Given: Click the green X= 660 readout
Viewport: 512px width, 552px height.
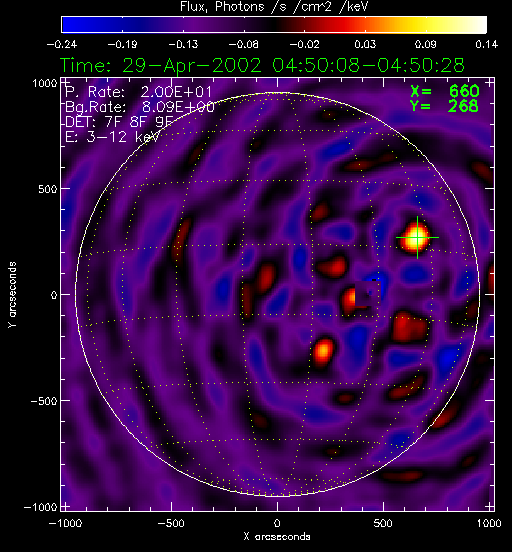Looking at the screenshot, I should click(445, 91).
